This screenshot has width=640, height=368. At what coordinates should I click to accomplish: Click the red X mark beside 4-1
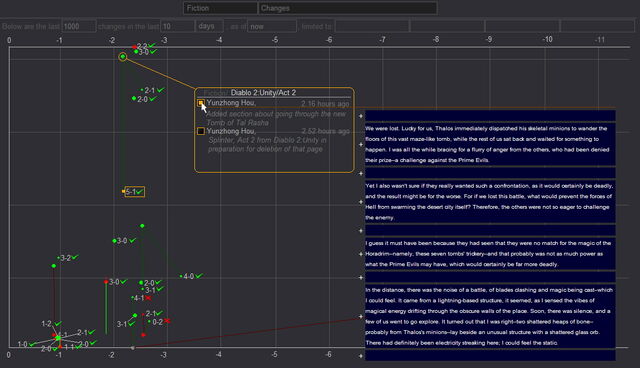pos(148,298)
